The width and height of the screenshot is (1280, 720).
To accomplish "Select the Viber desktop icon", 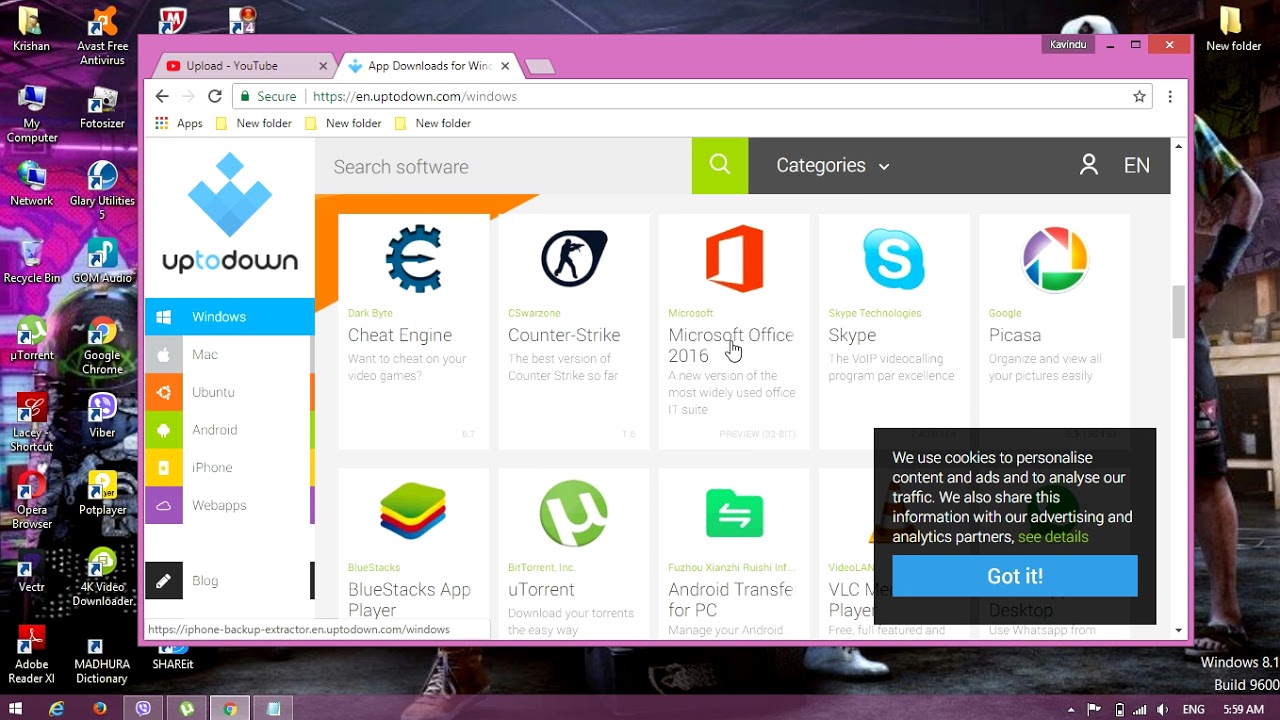I will pyautogui.click(x=102, y=415).
